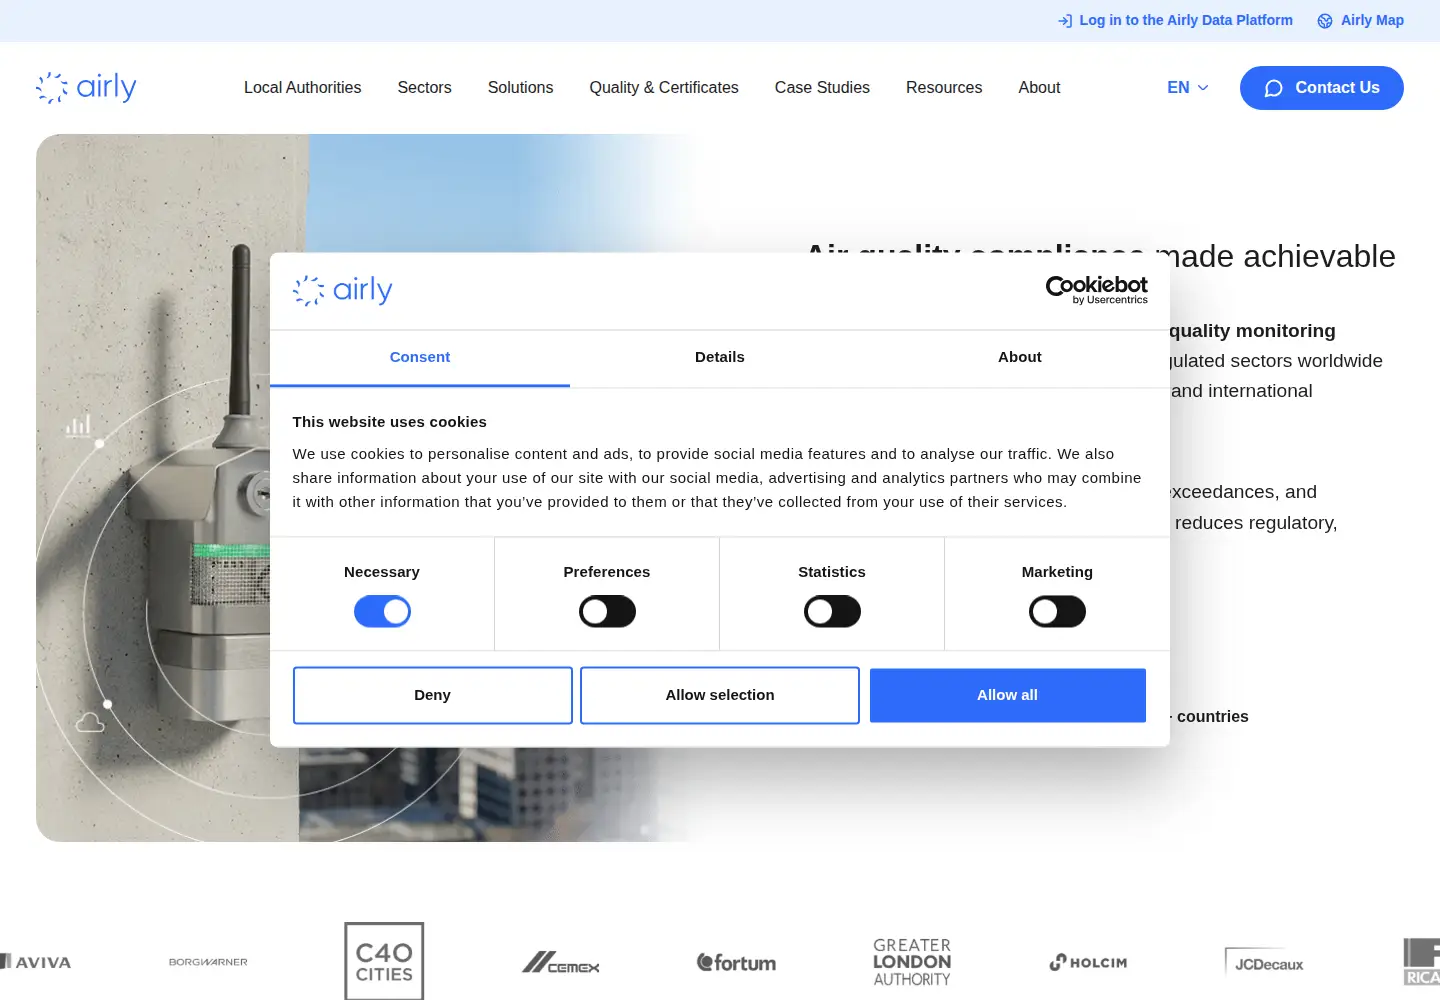
Task: Click the login arrow icon in the top bar
Action: tap(1065, 21)
